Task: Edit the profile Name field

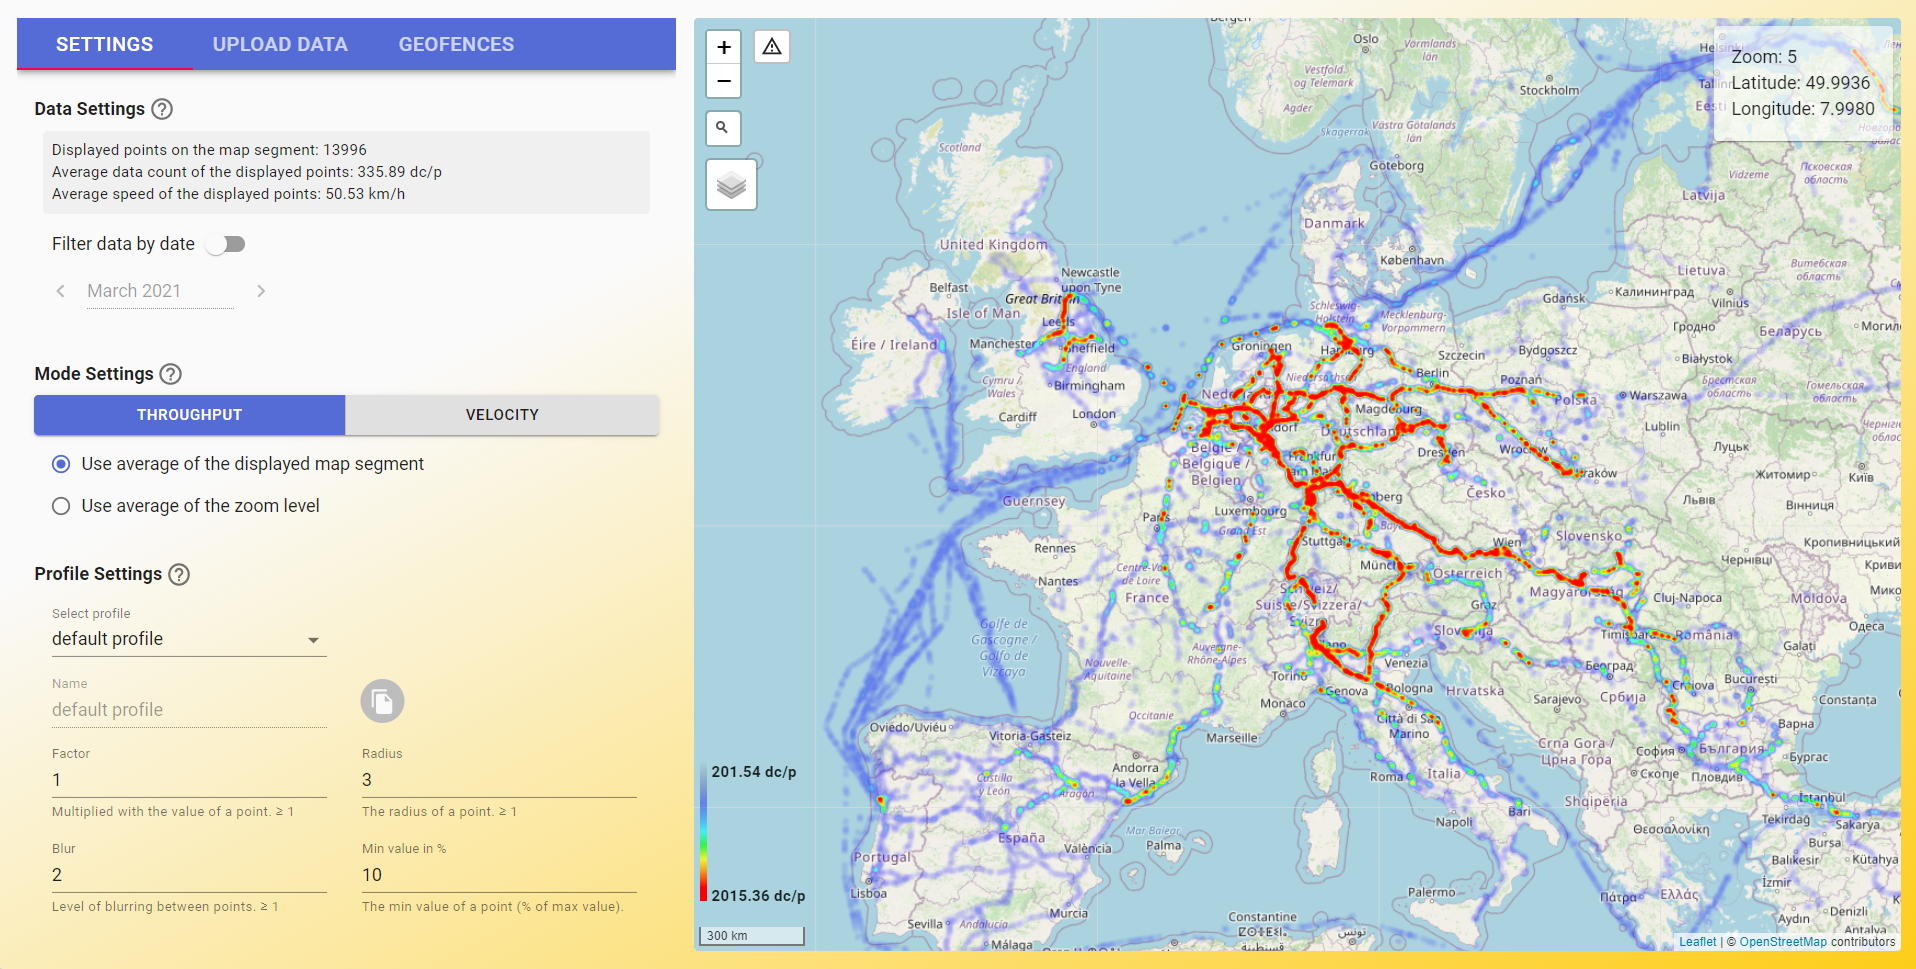Action: [x=189, y=710]
